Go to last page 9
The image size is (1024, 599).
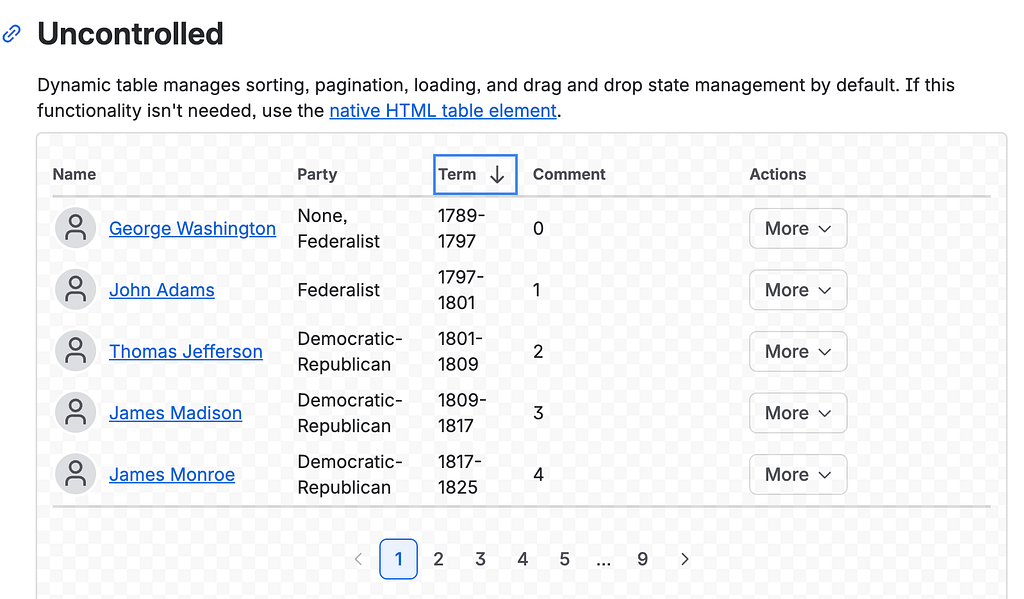(x=643, y=559)
